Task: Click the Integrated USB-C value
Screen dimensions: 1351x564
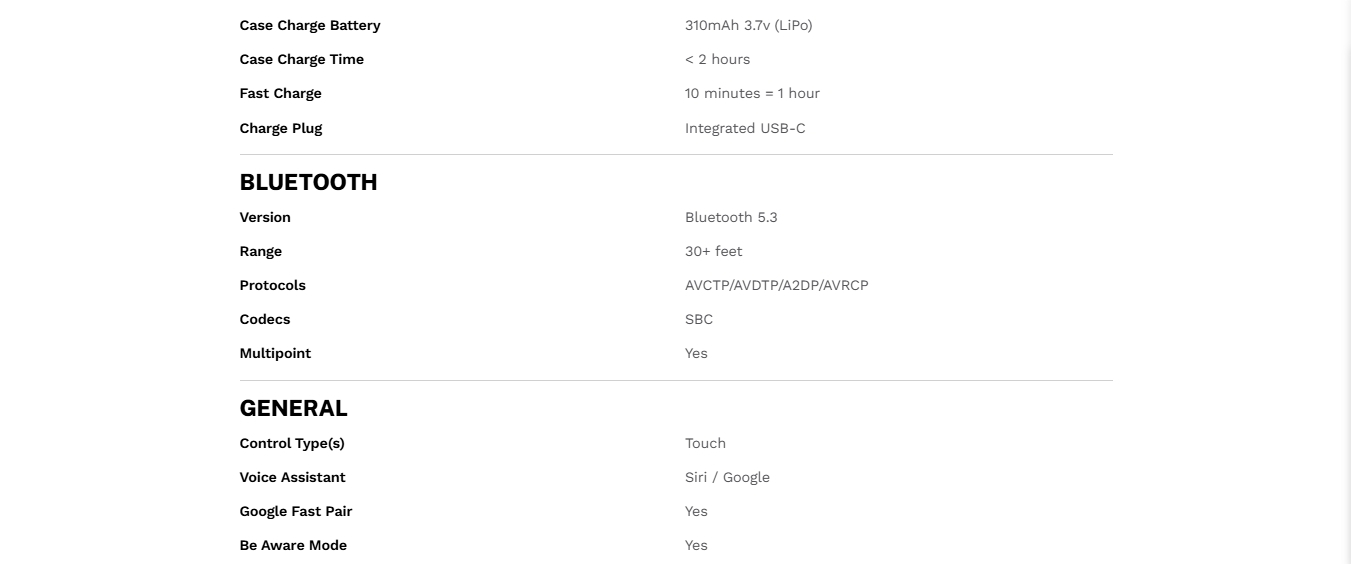Action: click(x=744, y=128)
